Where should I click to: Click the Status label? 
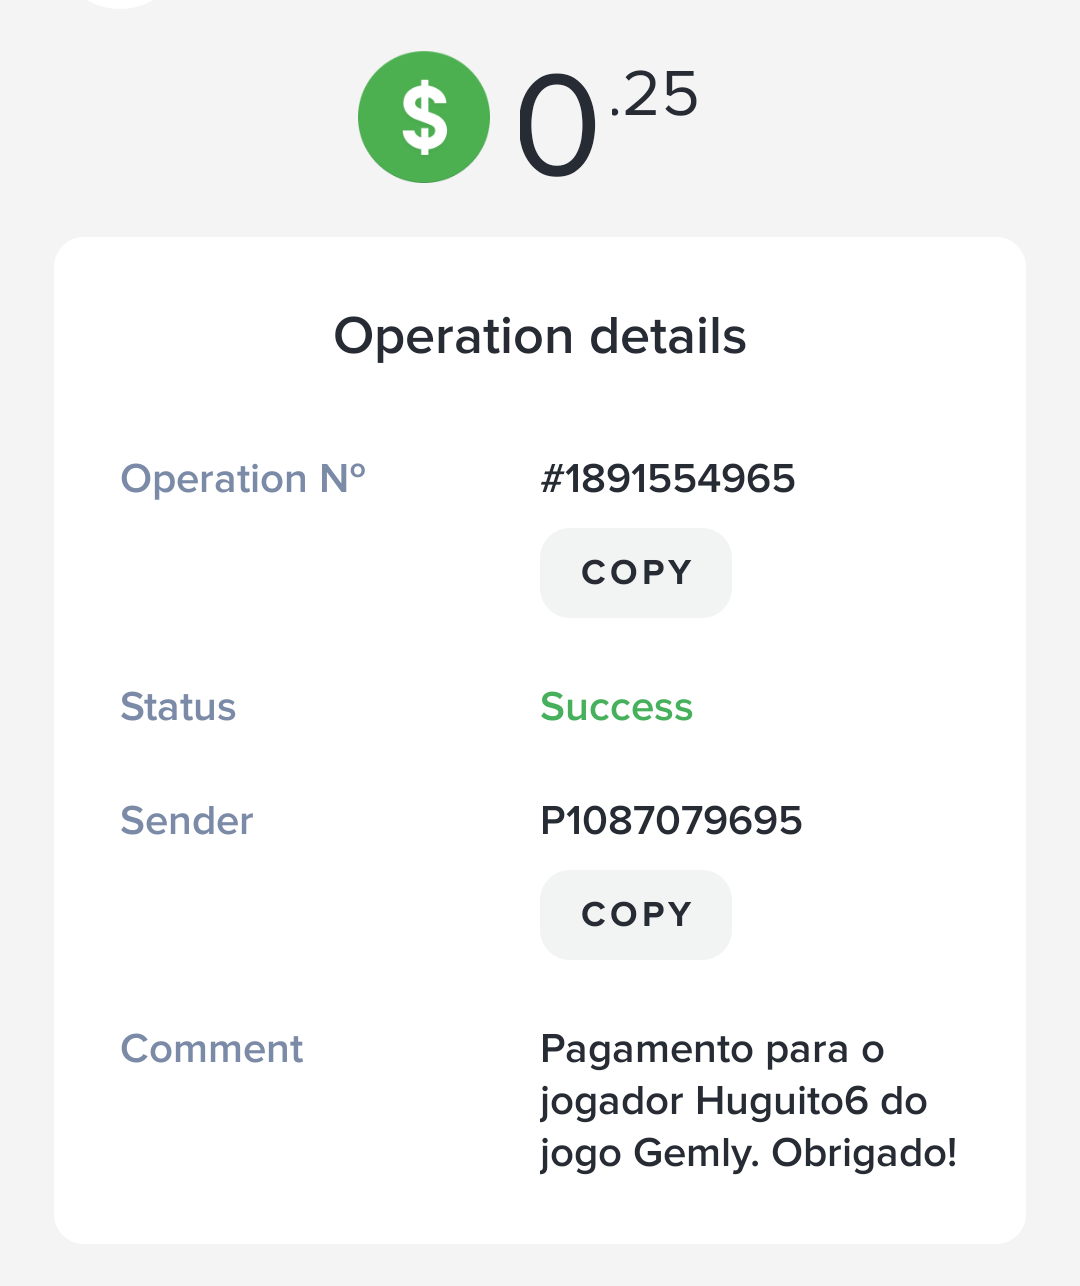178,707
